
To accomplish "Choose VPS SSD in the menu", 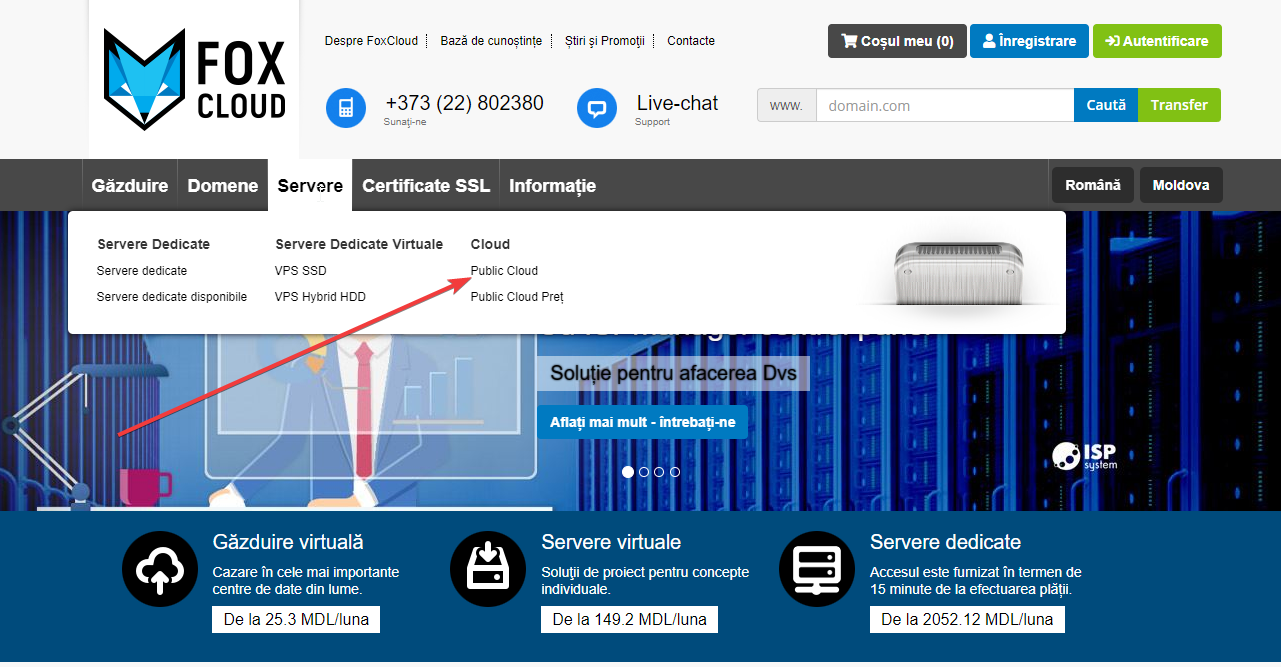I will [x=300, y=271].
